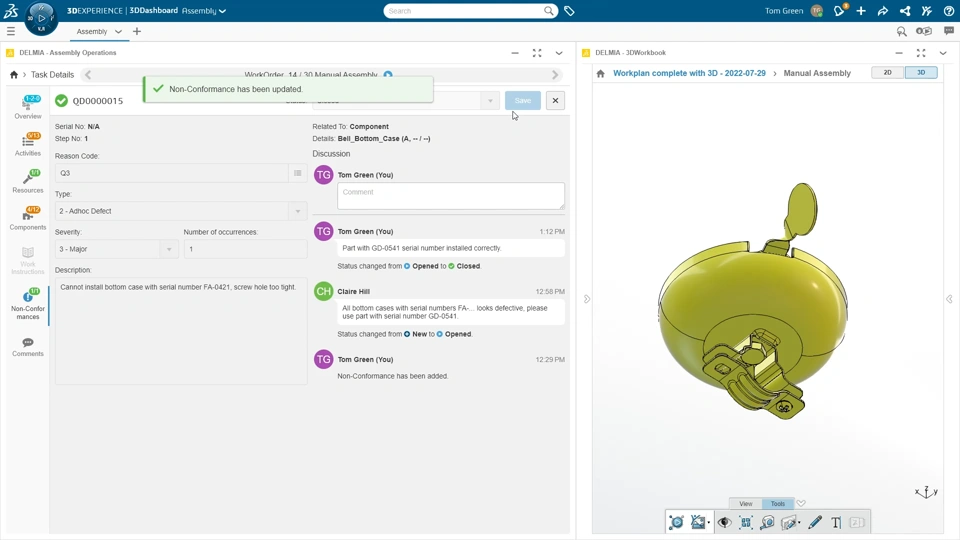
Task: Click the play experience icon
Action: click(x=924, y=31)
